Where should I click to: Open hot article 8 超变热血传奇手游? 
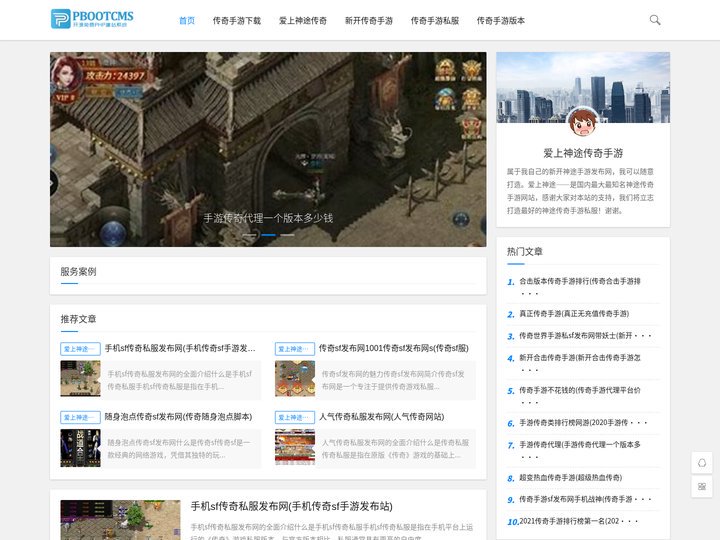[x=570, y=478]
